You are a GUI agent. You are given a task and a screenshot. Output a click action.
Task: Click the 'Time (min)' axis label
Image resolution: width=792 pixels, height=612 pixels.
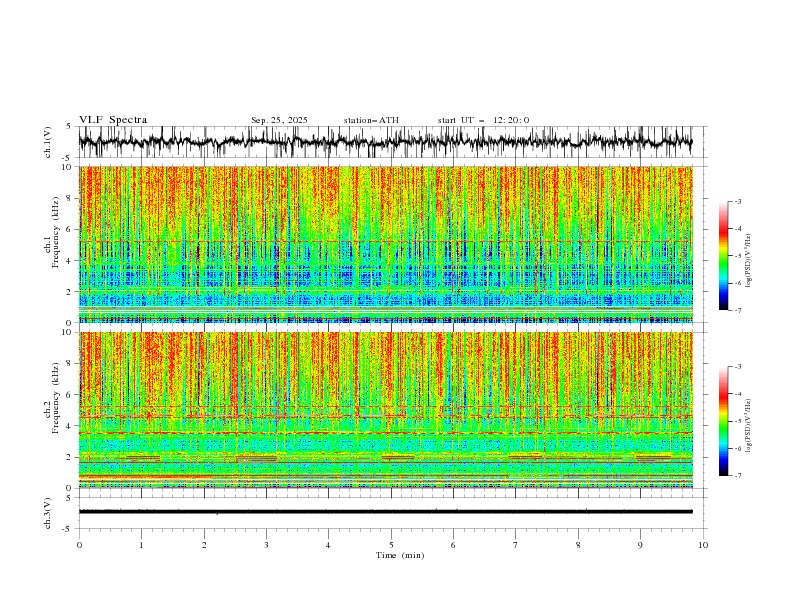point(400,555)
